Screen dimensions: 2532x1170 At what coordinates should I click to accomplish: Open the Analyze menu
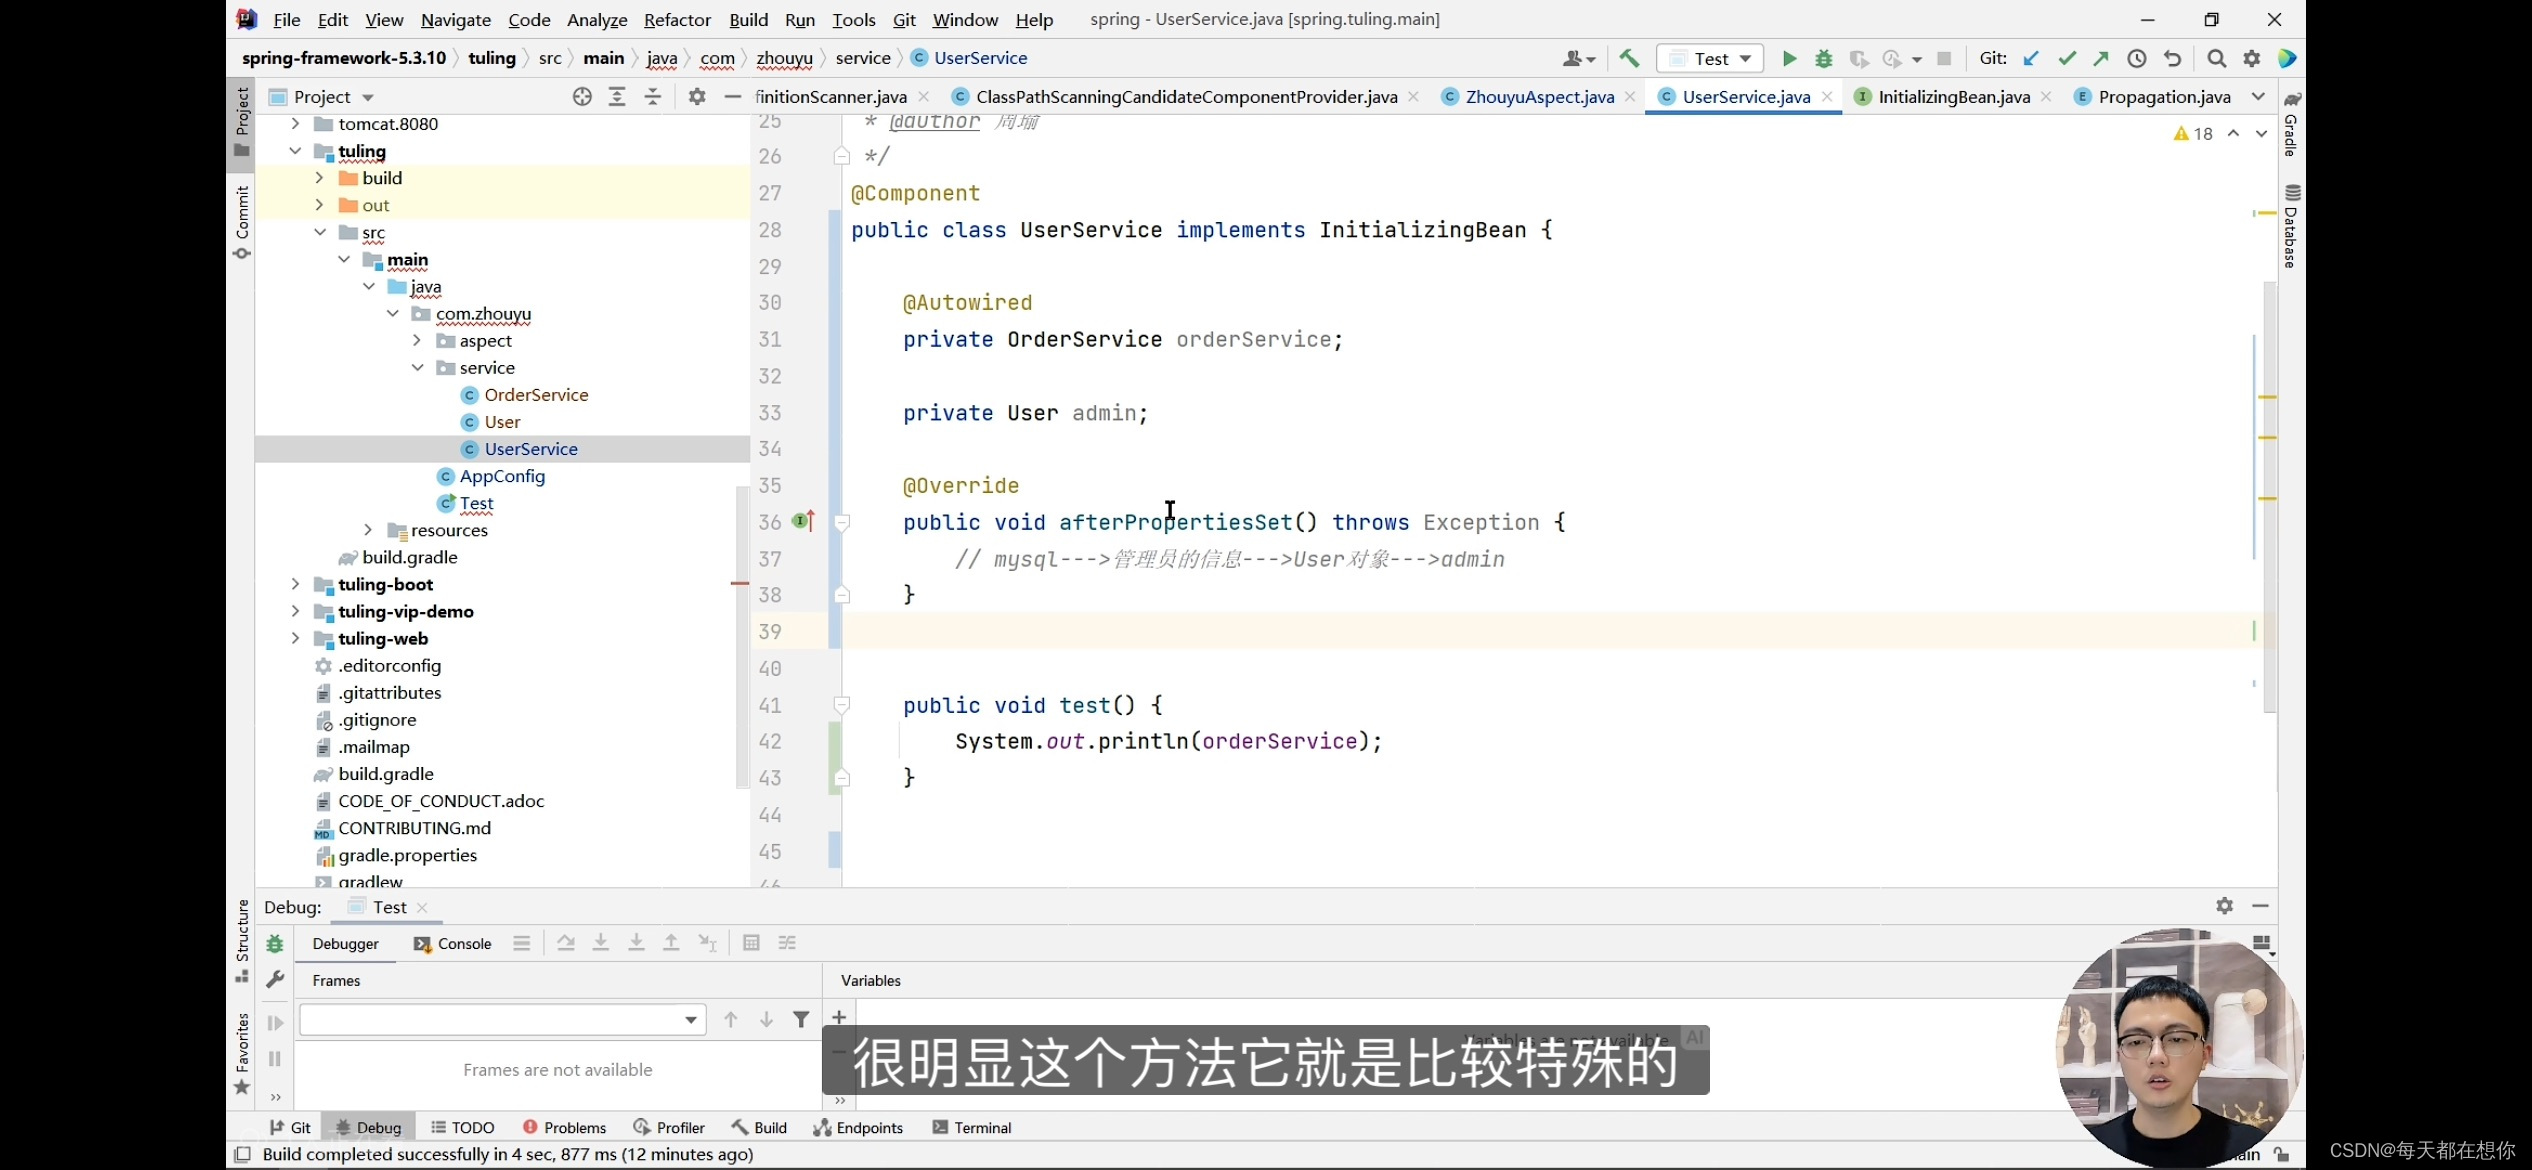point(597,20)
